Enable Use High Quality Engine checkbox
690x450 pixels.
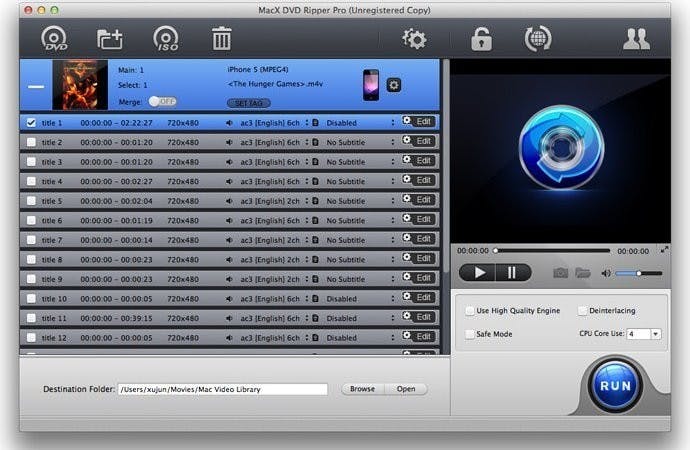click(x=469, y=311)
